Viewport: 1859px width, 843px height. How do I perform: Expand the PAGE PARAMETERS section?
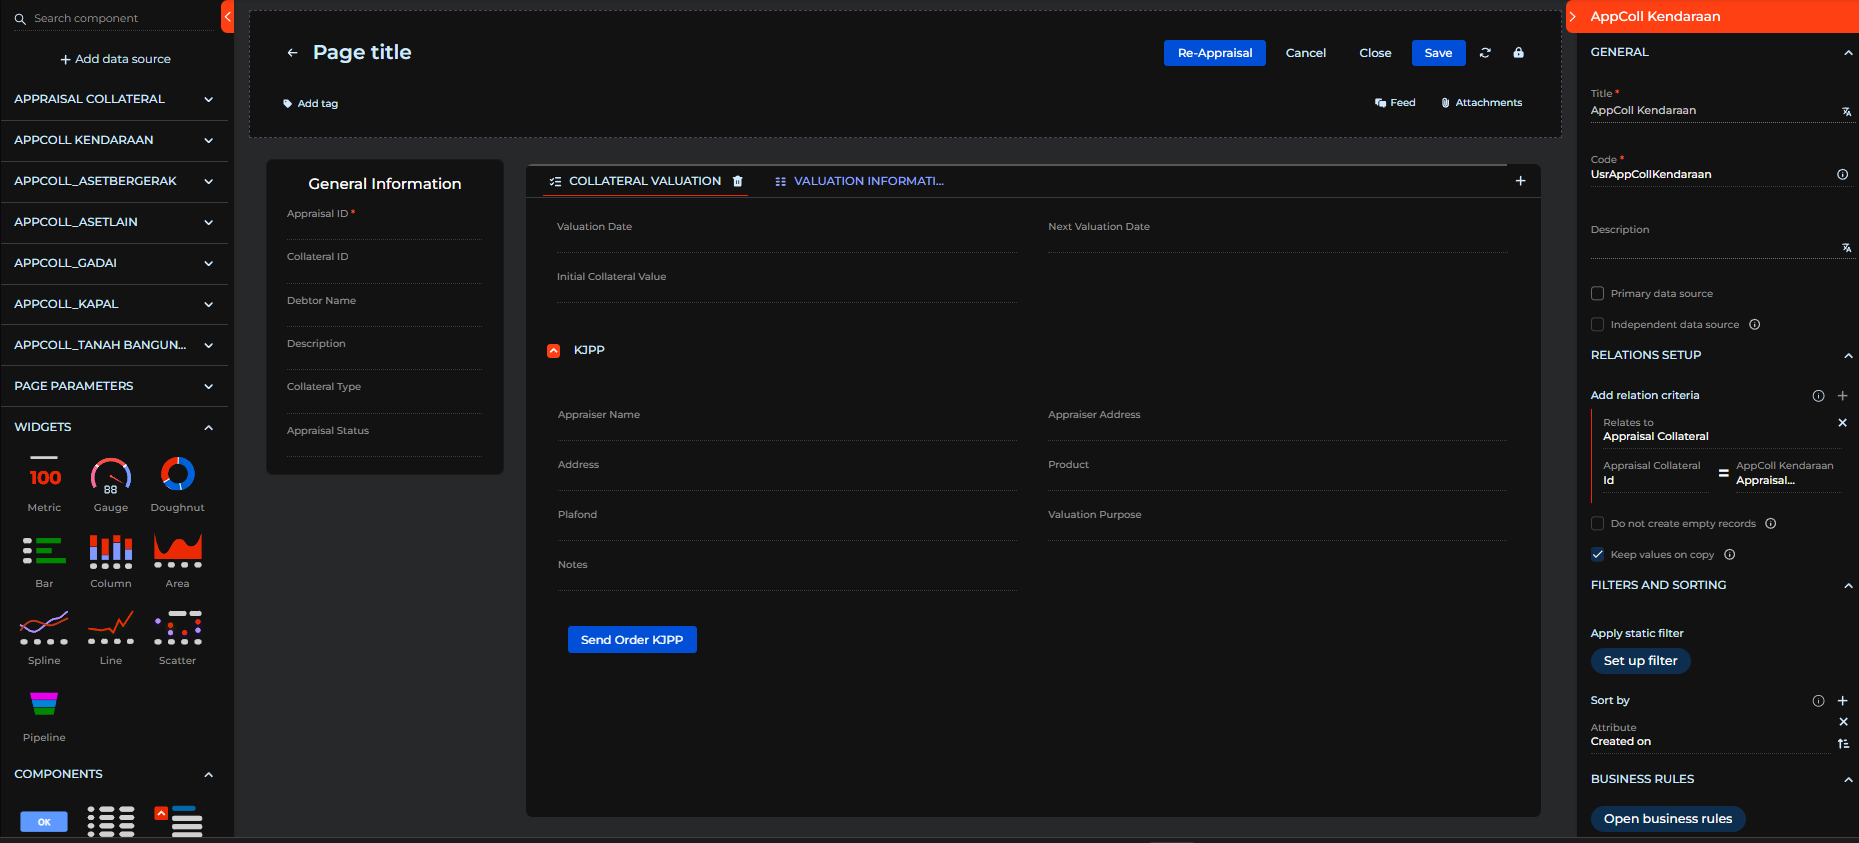[208, 386]
